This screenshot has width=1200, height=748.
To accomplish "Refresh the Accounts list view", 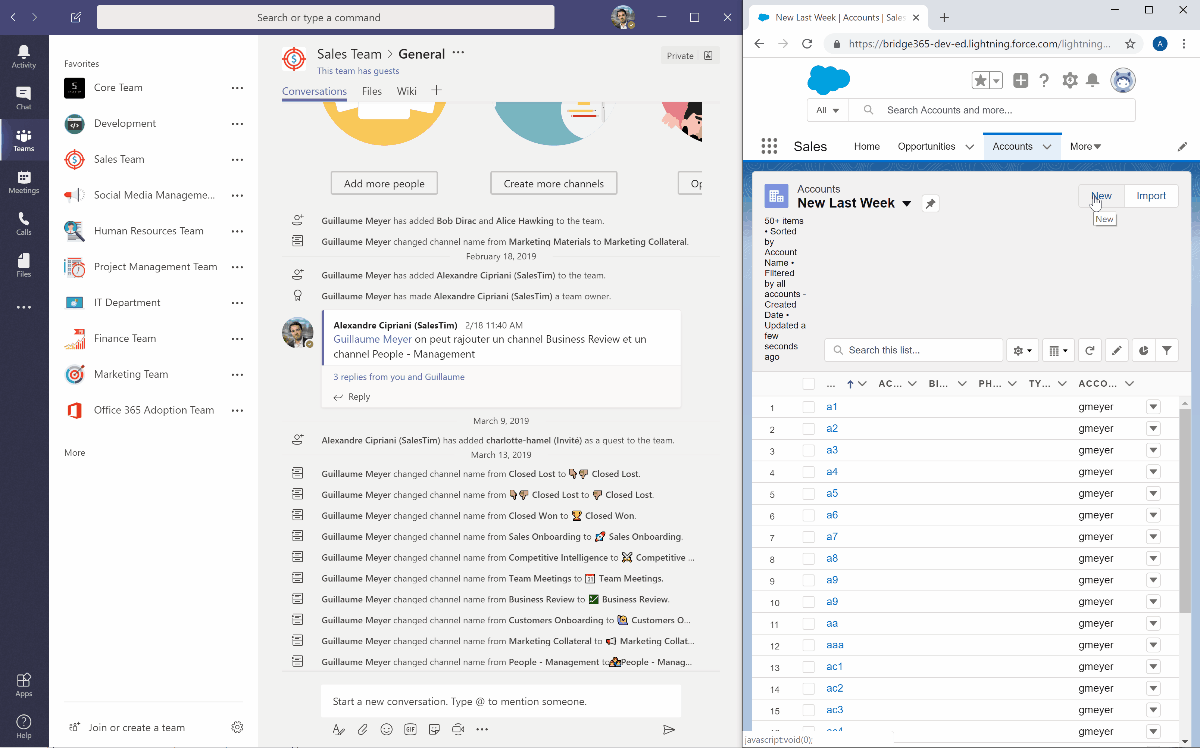I will pyautogui.click(x=1089, y=350).
